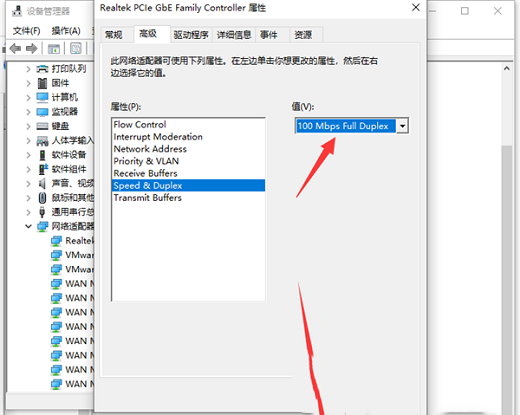Open the 值(V) value dropdown arrow
Screen dimensions: 520x415
coord(402,126)
